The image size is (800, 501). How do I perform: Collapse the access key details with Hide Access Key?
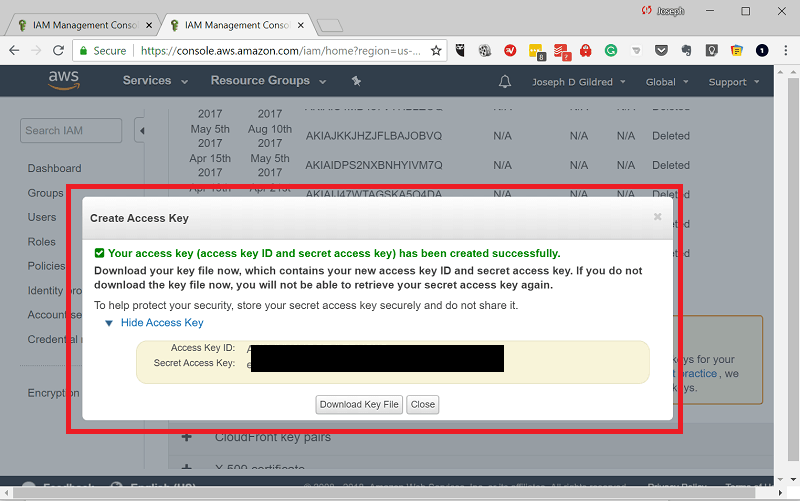pos(162,322)
